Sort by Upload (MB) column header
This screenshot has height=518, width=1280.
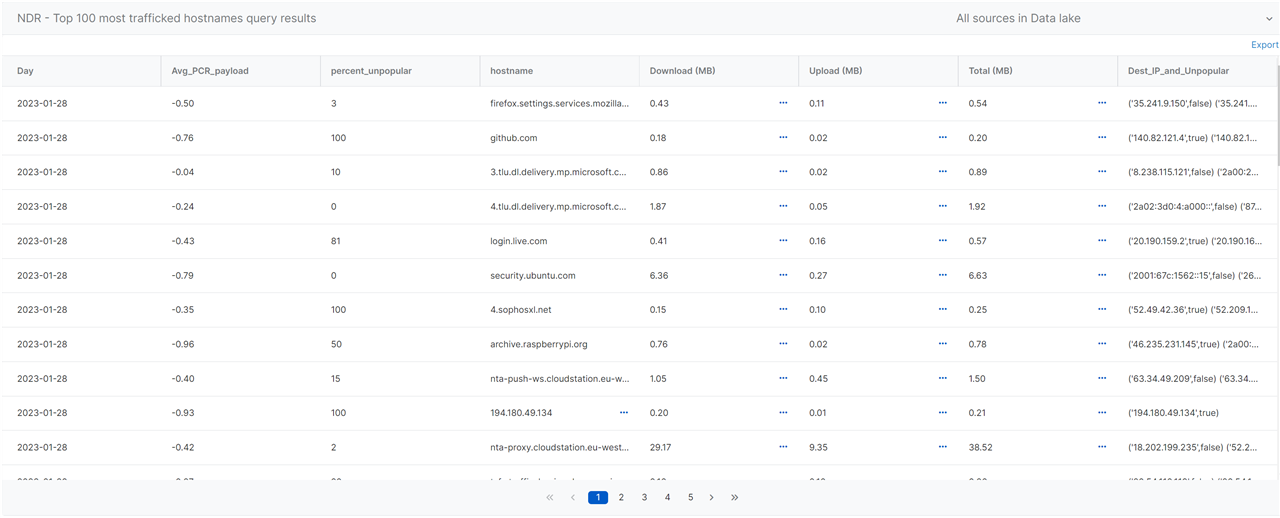tap(835, 71)
